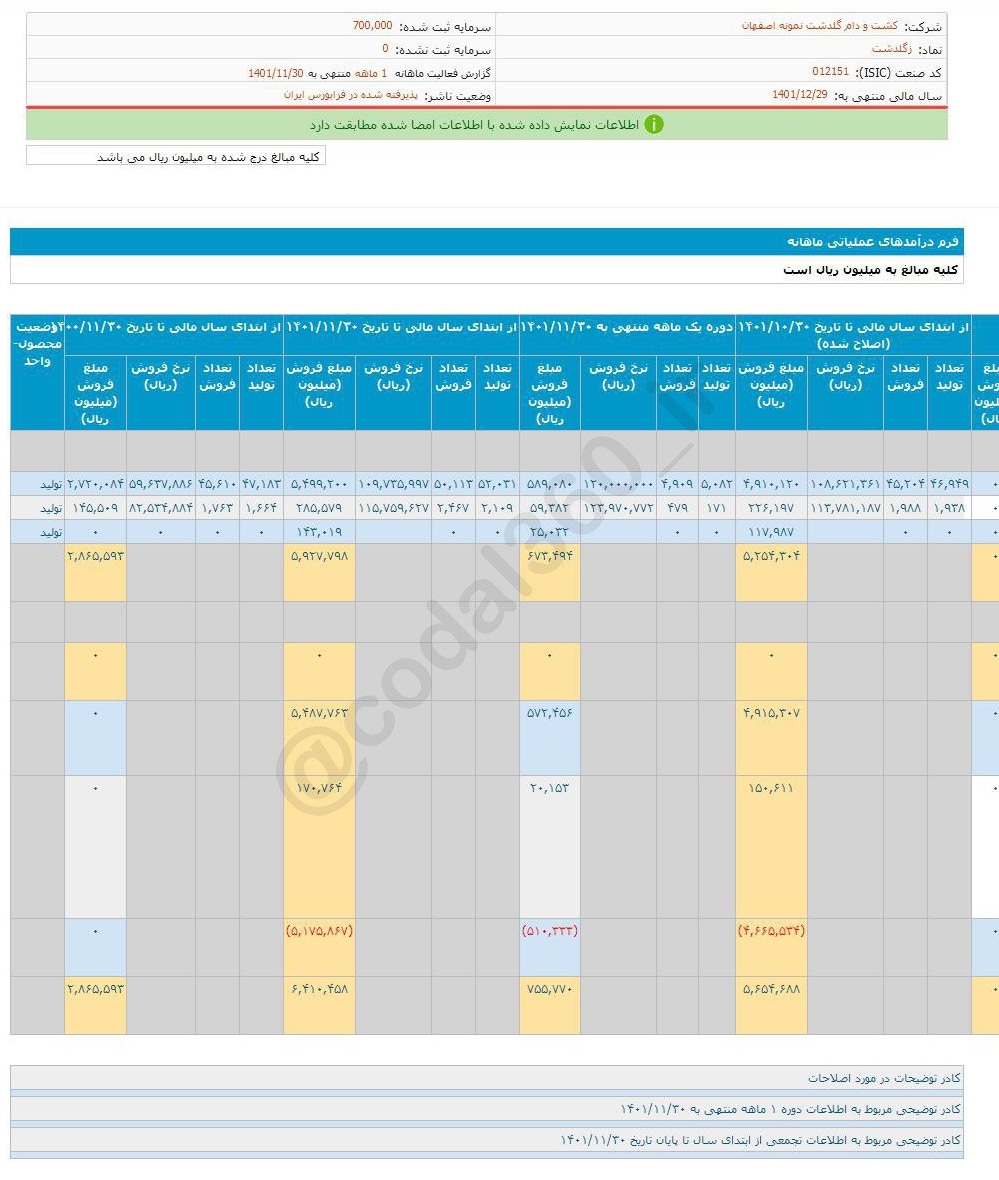The width and height of the screenshot is (999, 1180).
Task: Click the اصلاح شده column group header
Action: [x=852, y=335]
